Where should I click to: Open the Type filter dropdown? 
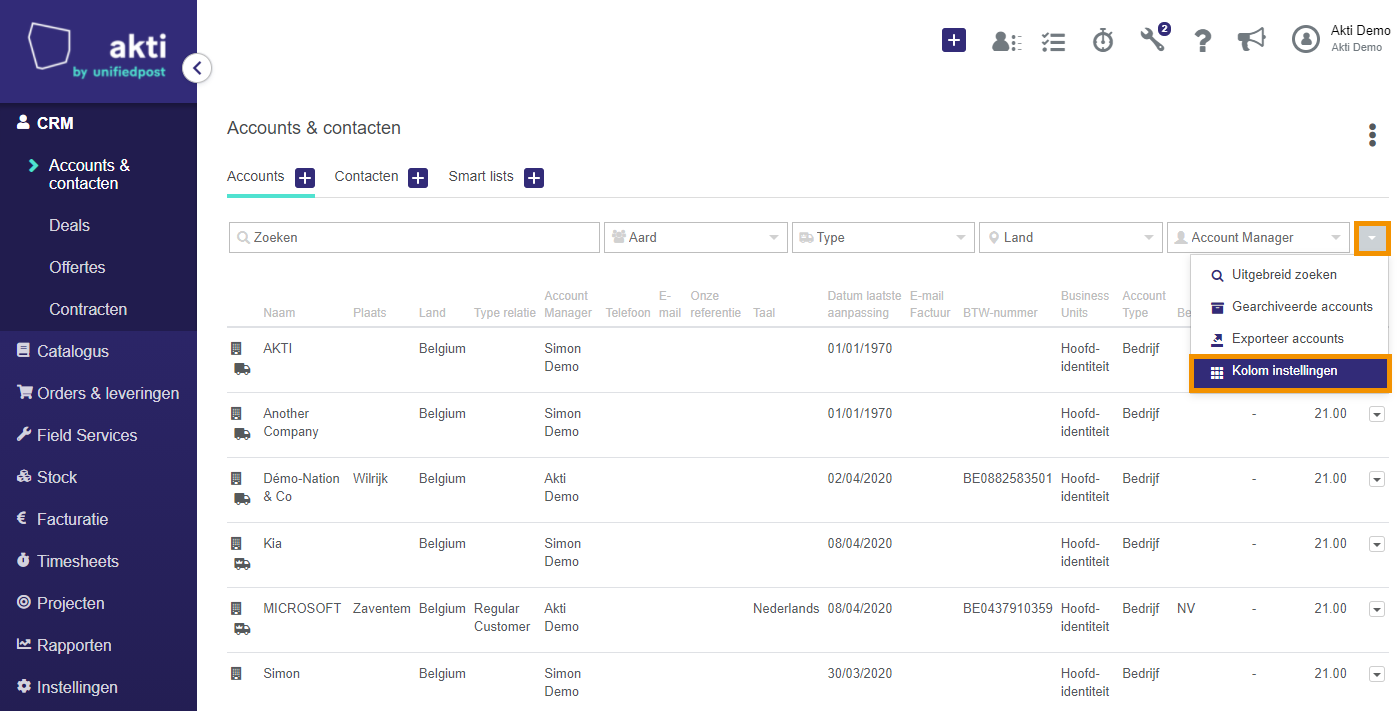[883, 237]
